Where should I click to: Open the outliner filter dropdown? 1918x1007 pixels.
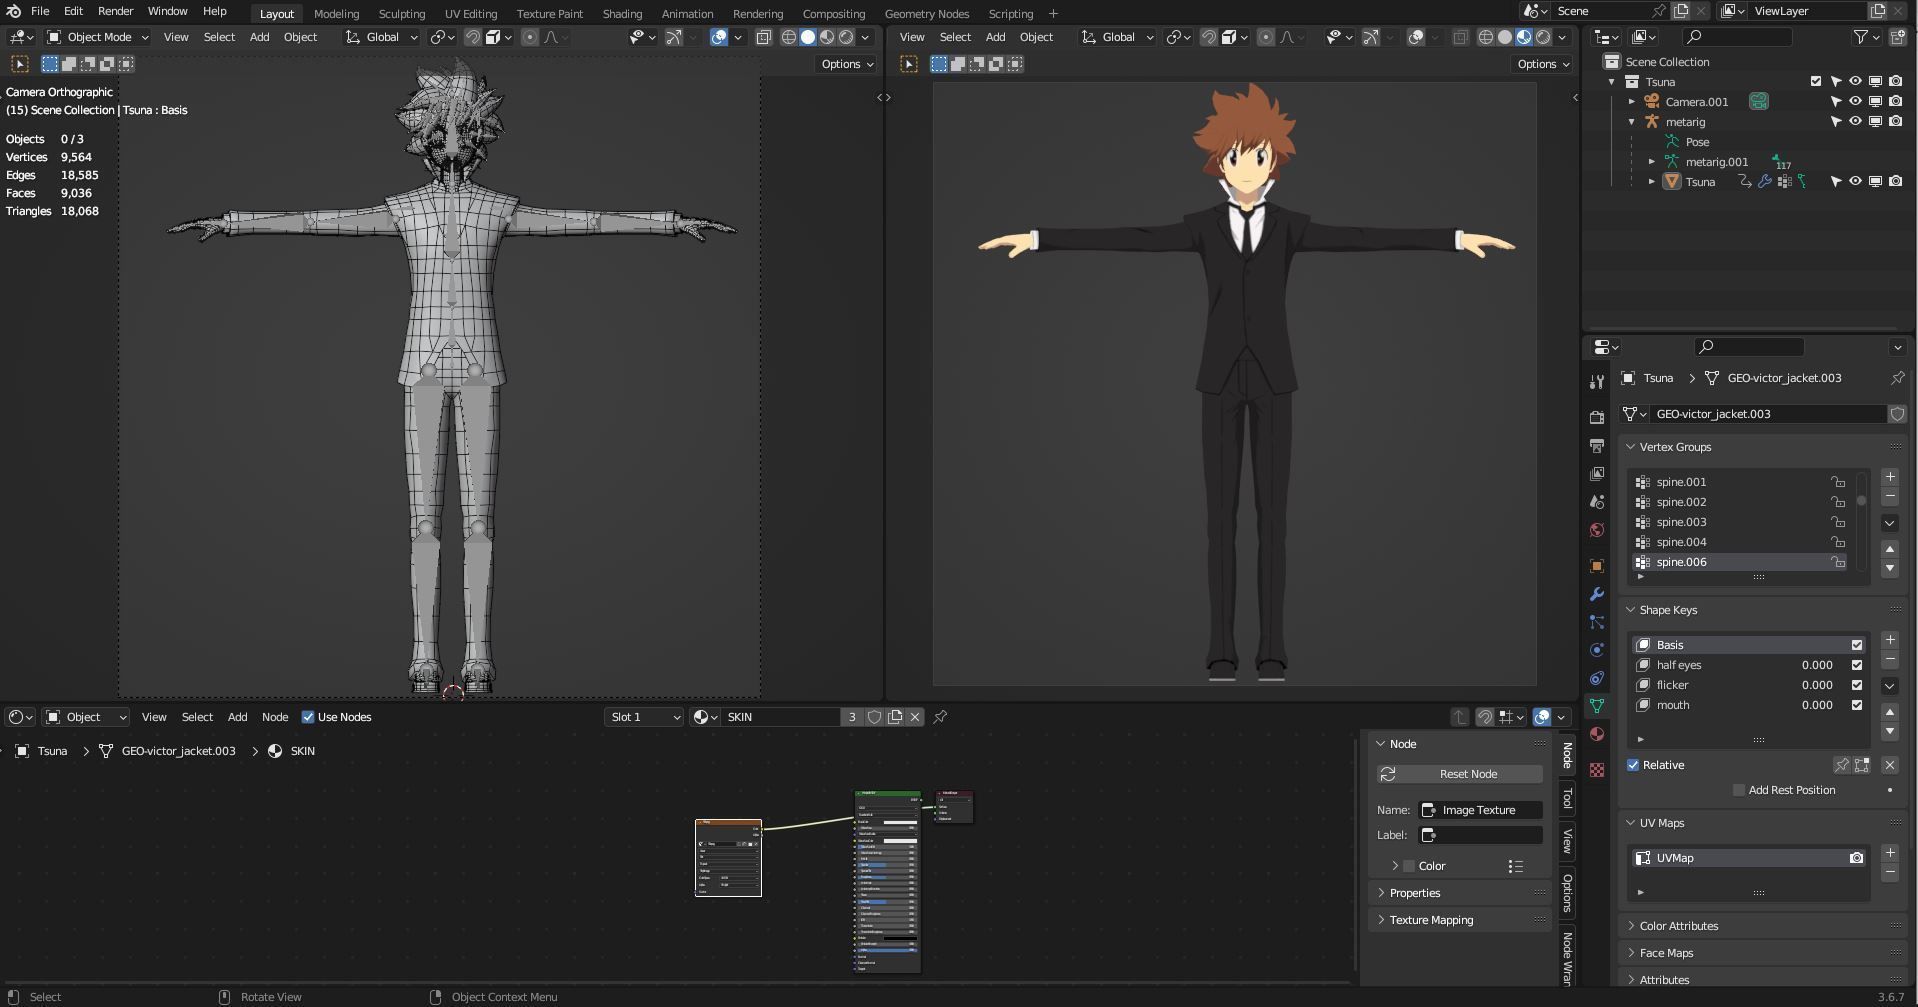pos(1866,37)
